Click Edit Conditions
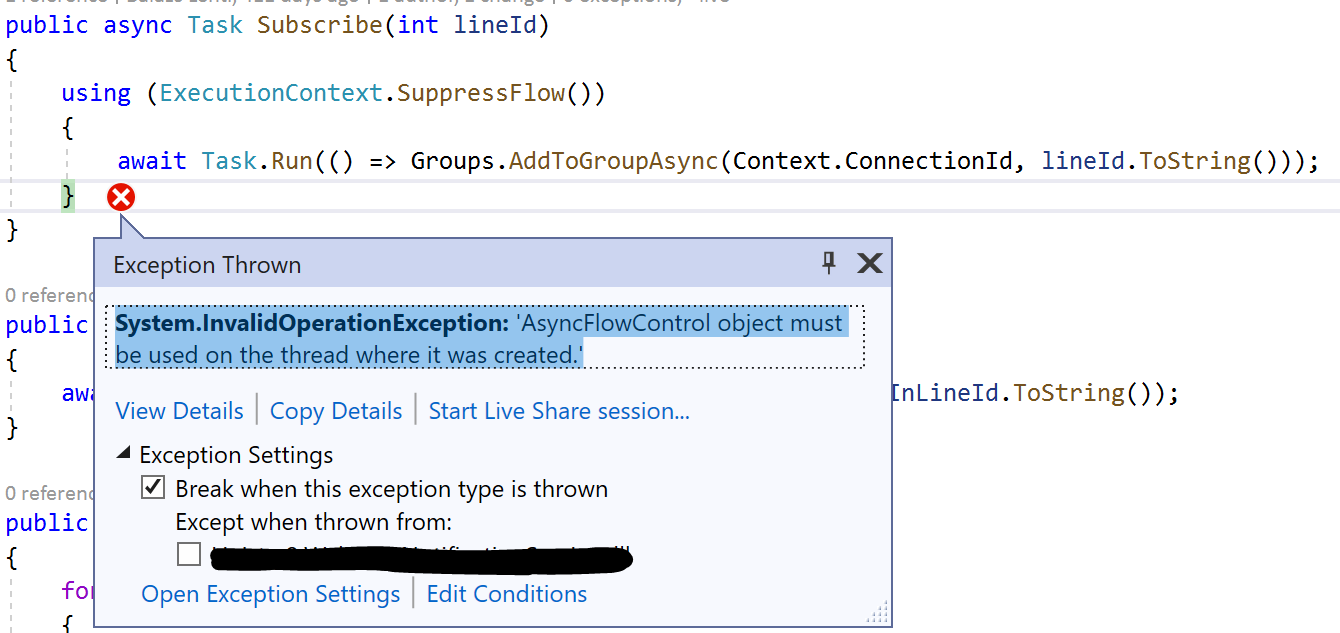 click(x=506, y=594)
